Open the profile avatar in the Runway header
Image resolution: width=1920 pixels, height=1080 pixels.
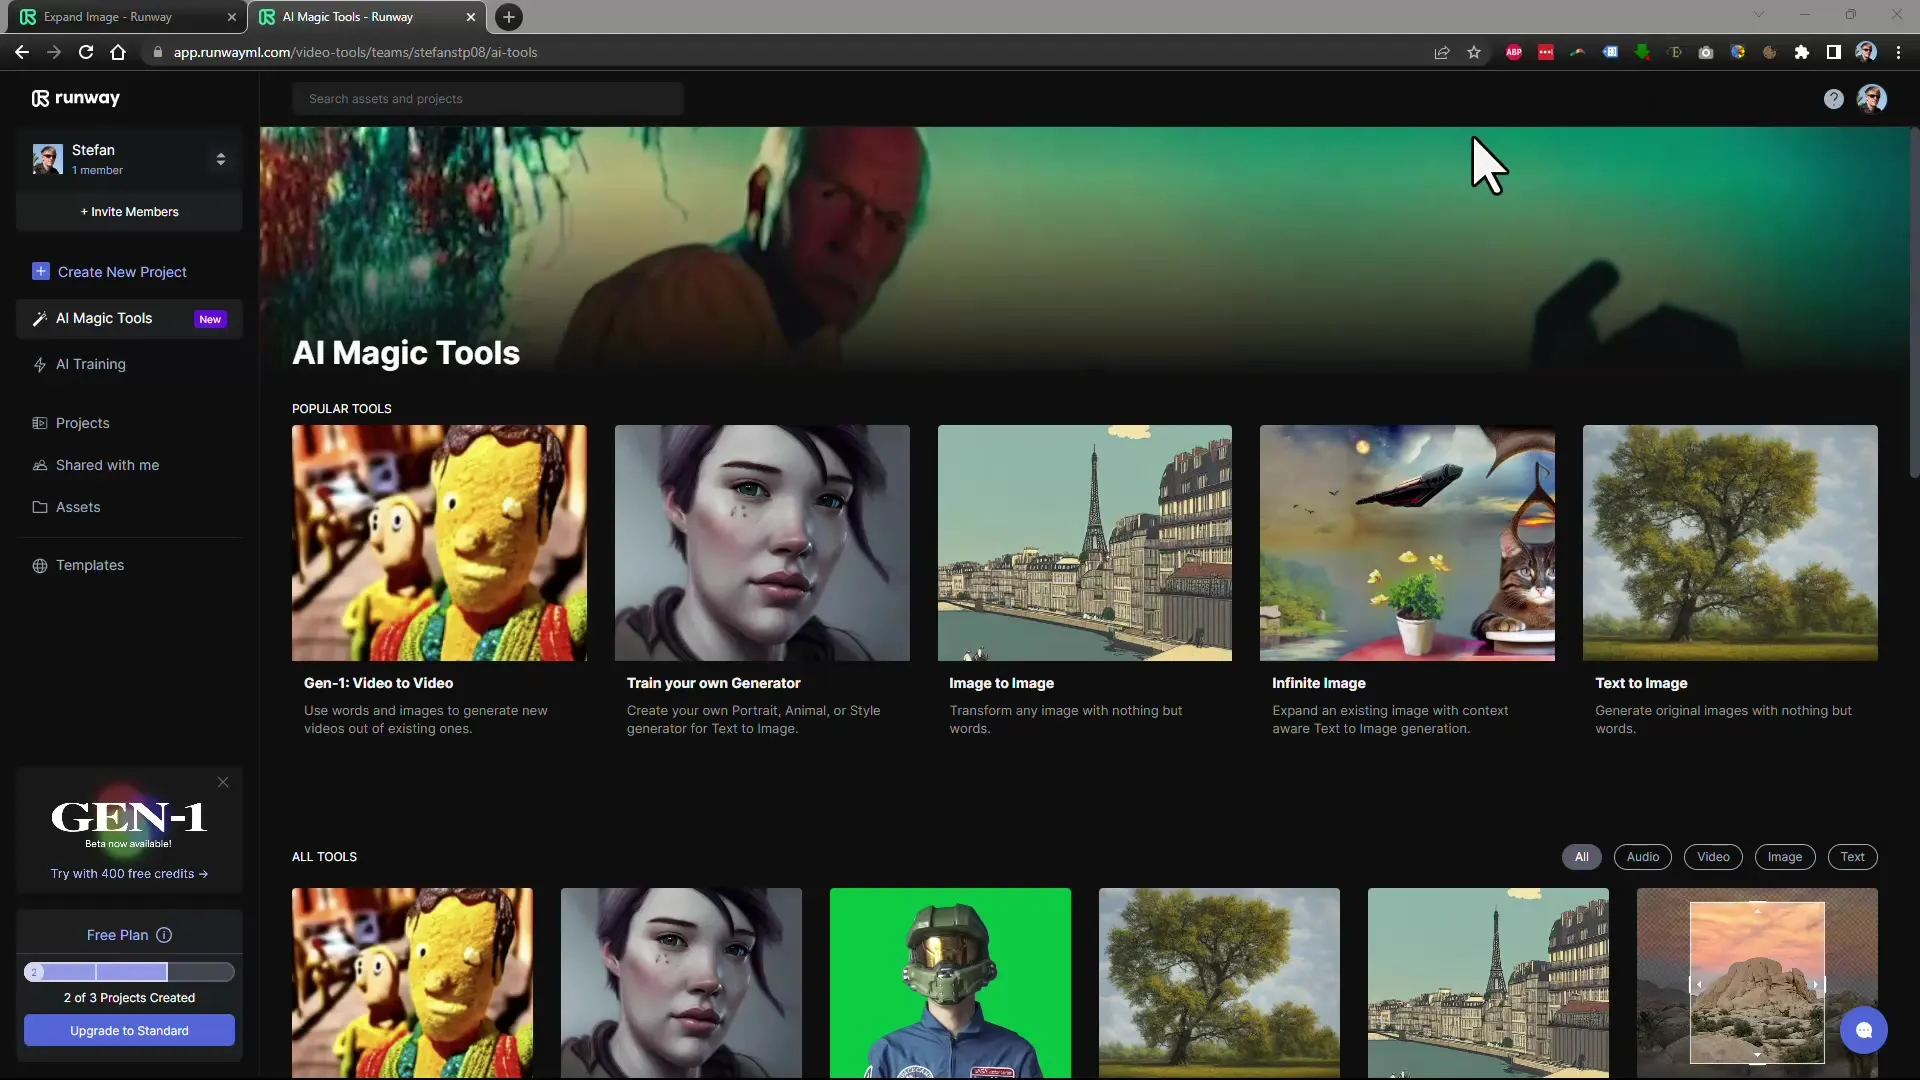(1871, 98)
